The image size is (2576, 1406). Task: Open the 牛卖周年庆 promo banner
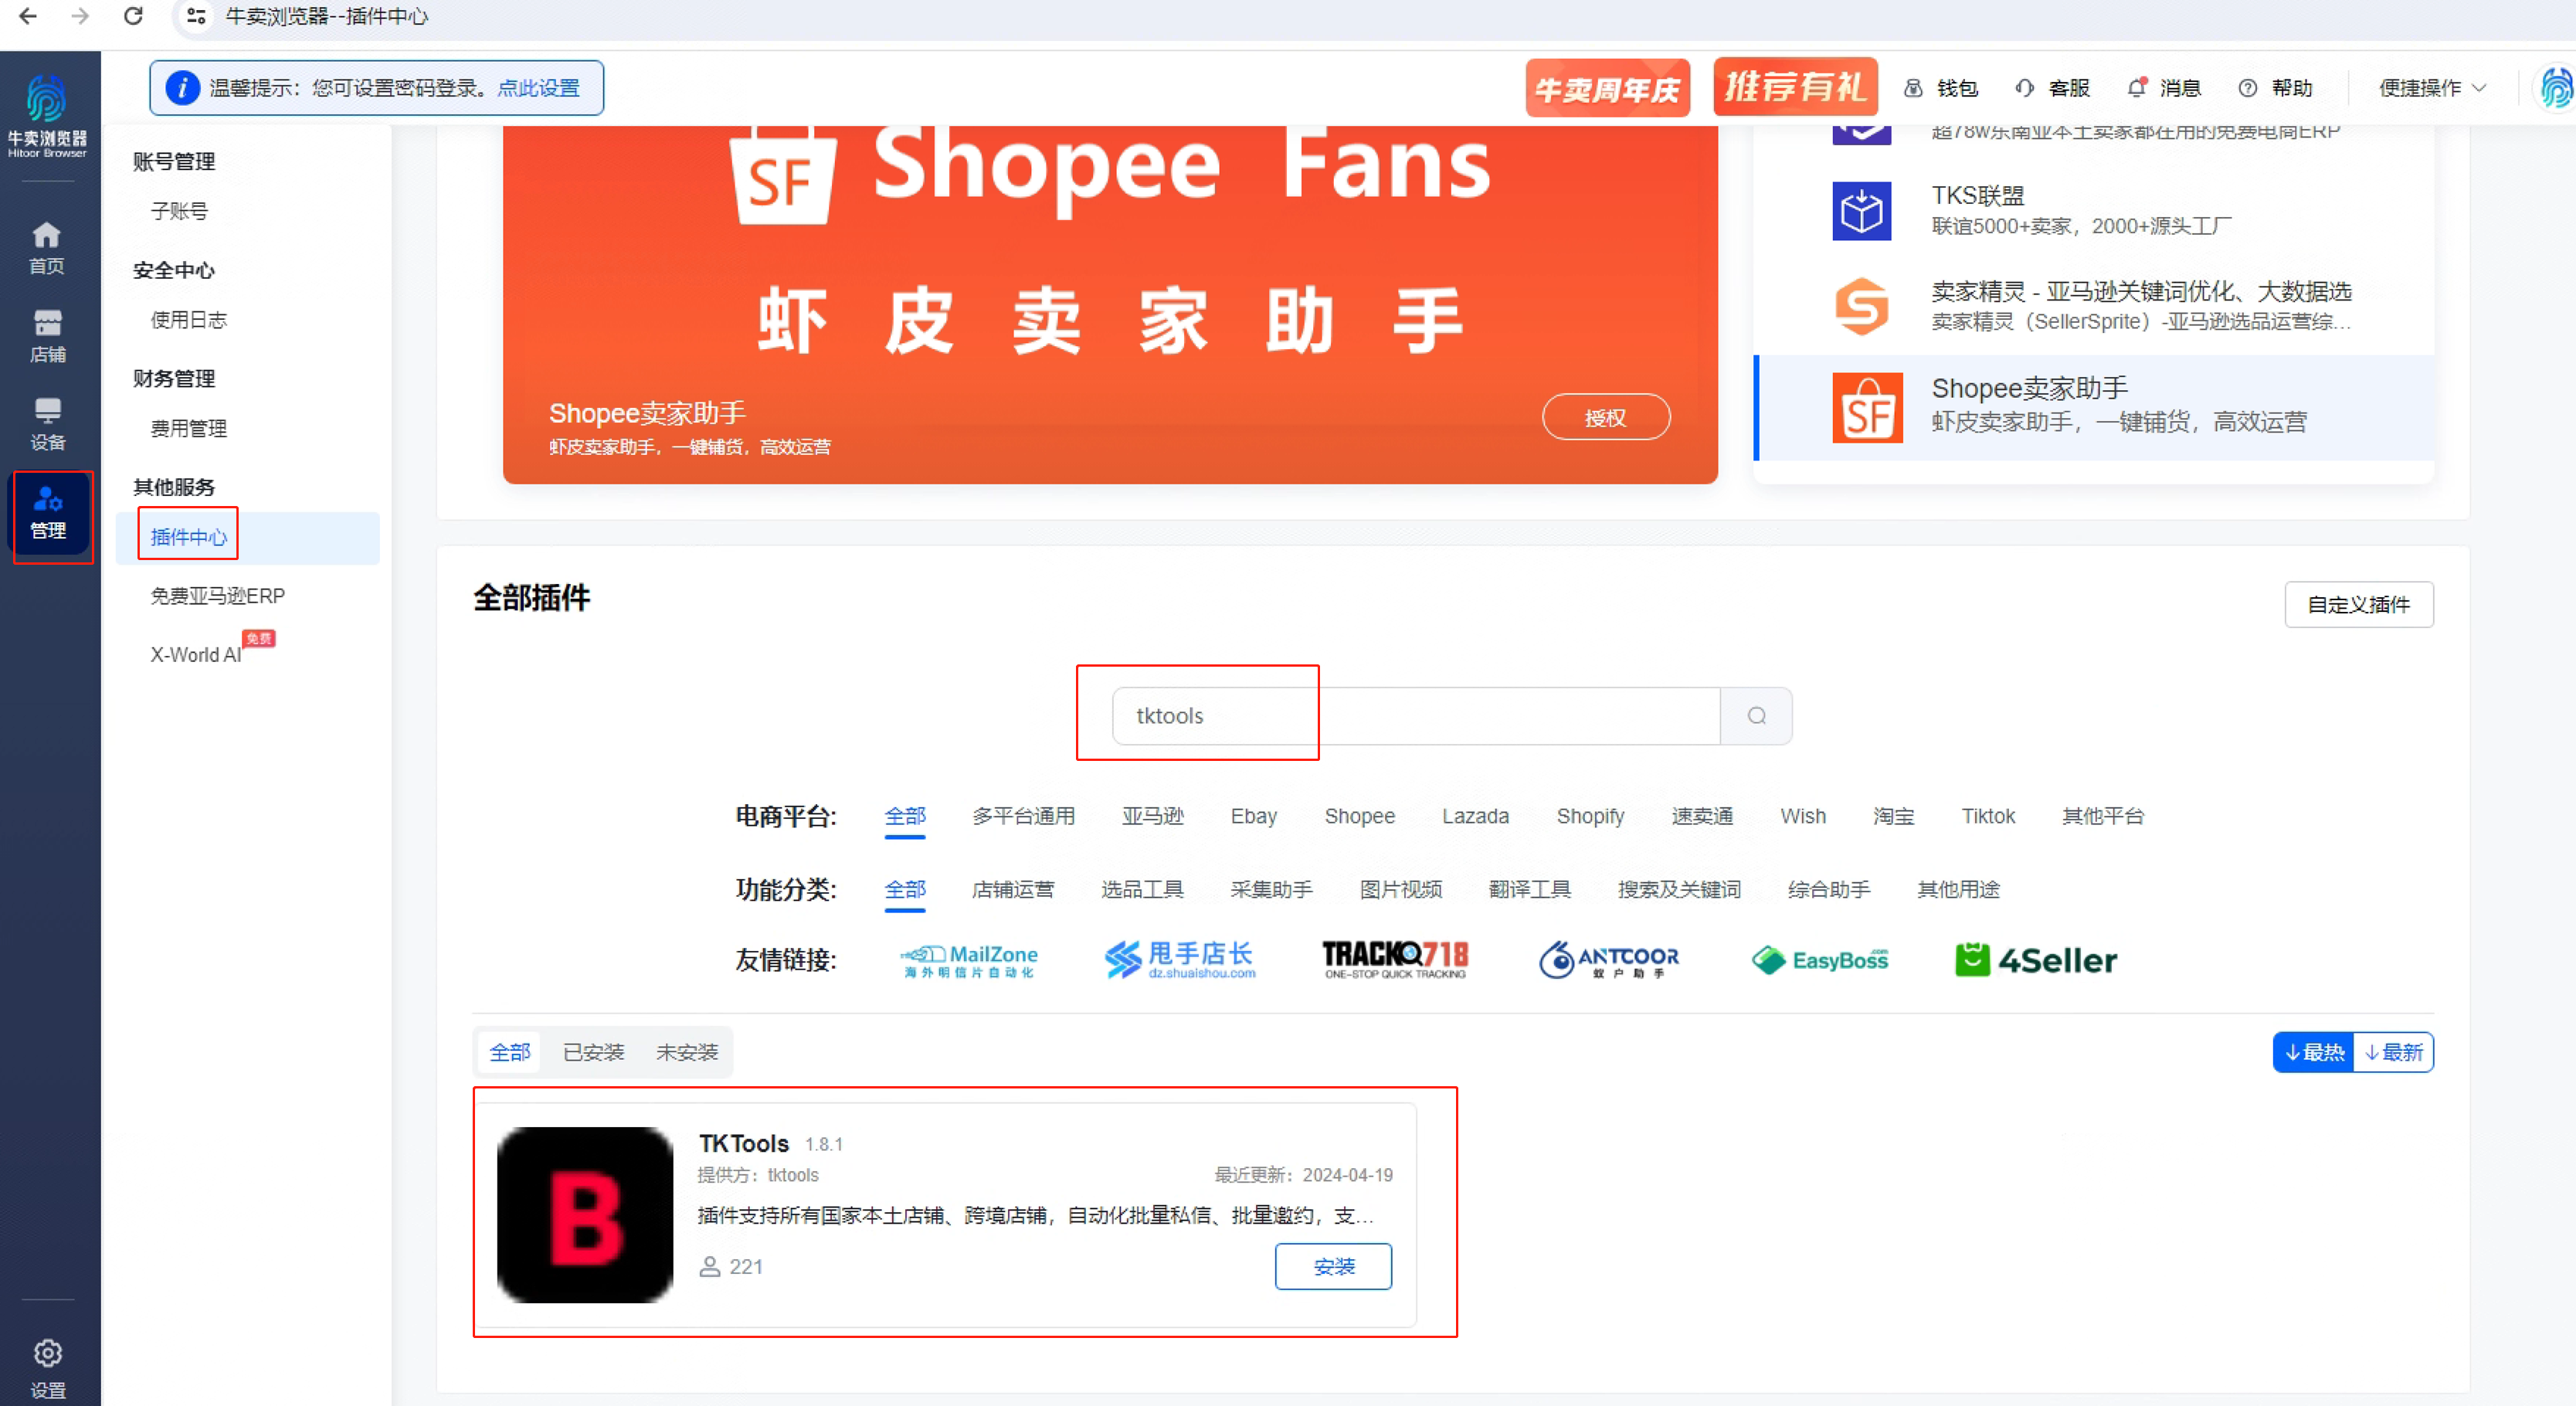point(1607,88)
